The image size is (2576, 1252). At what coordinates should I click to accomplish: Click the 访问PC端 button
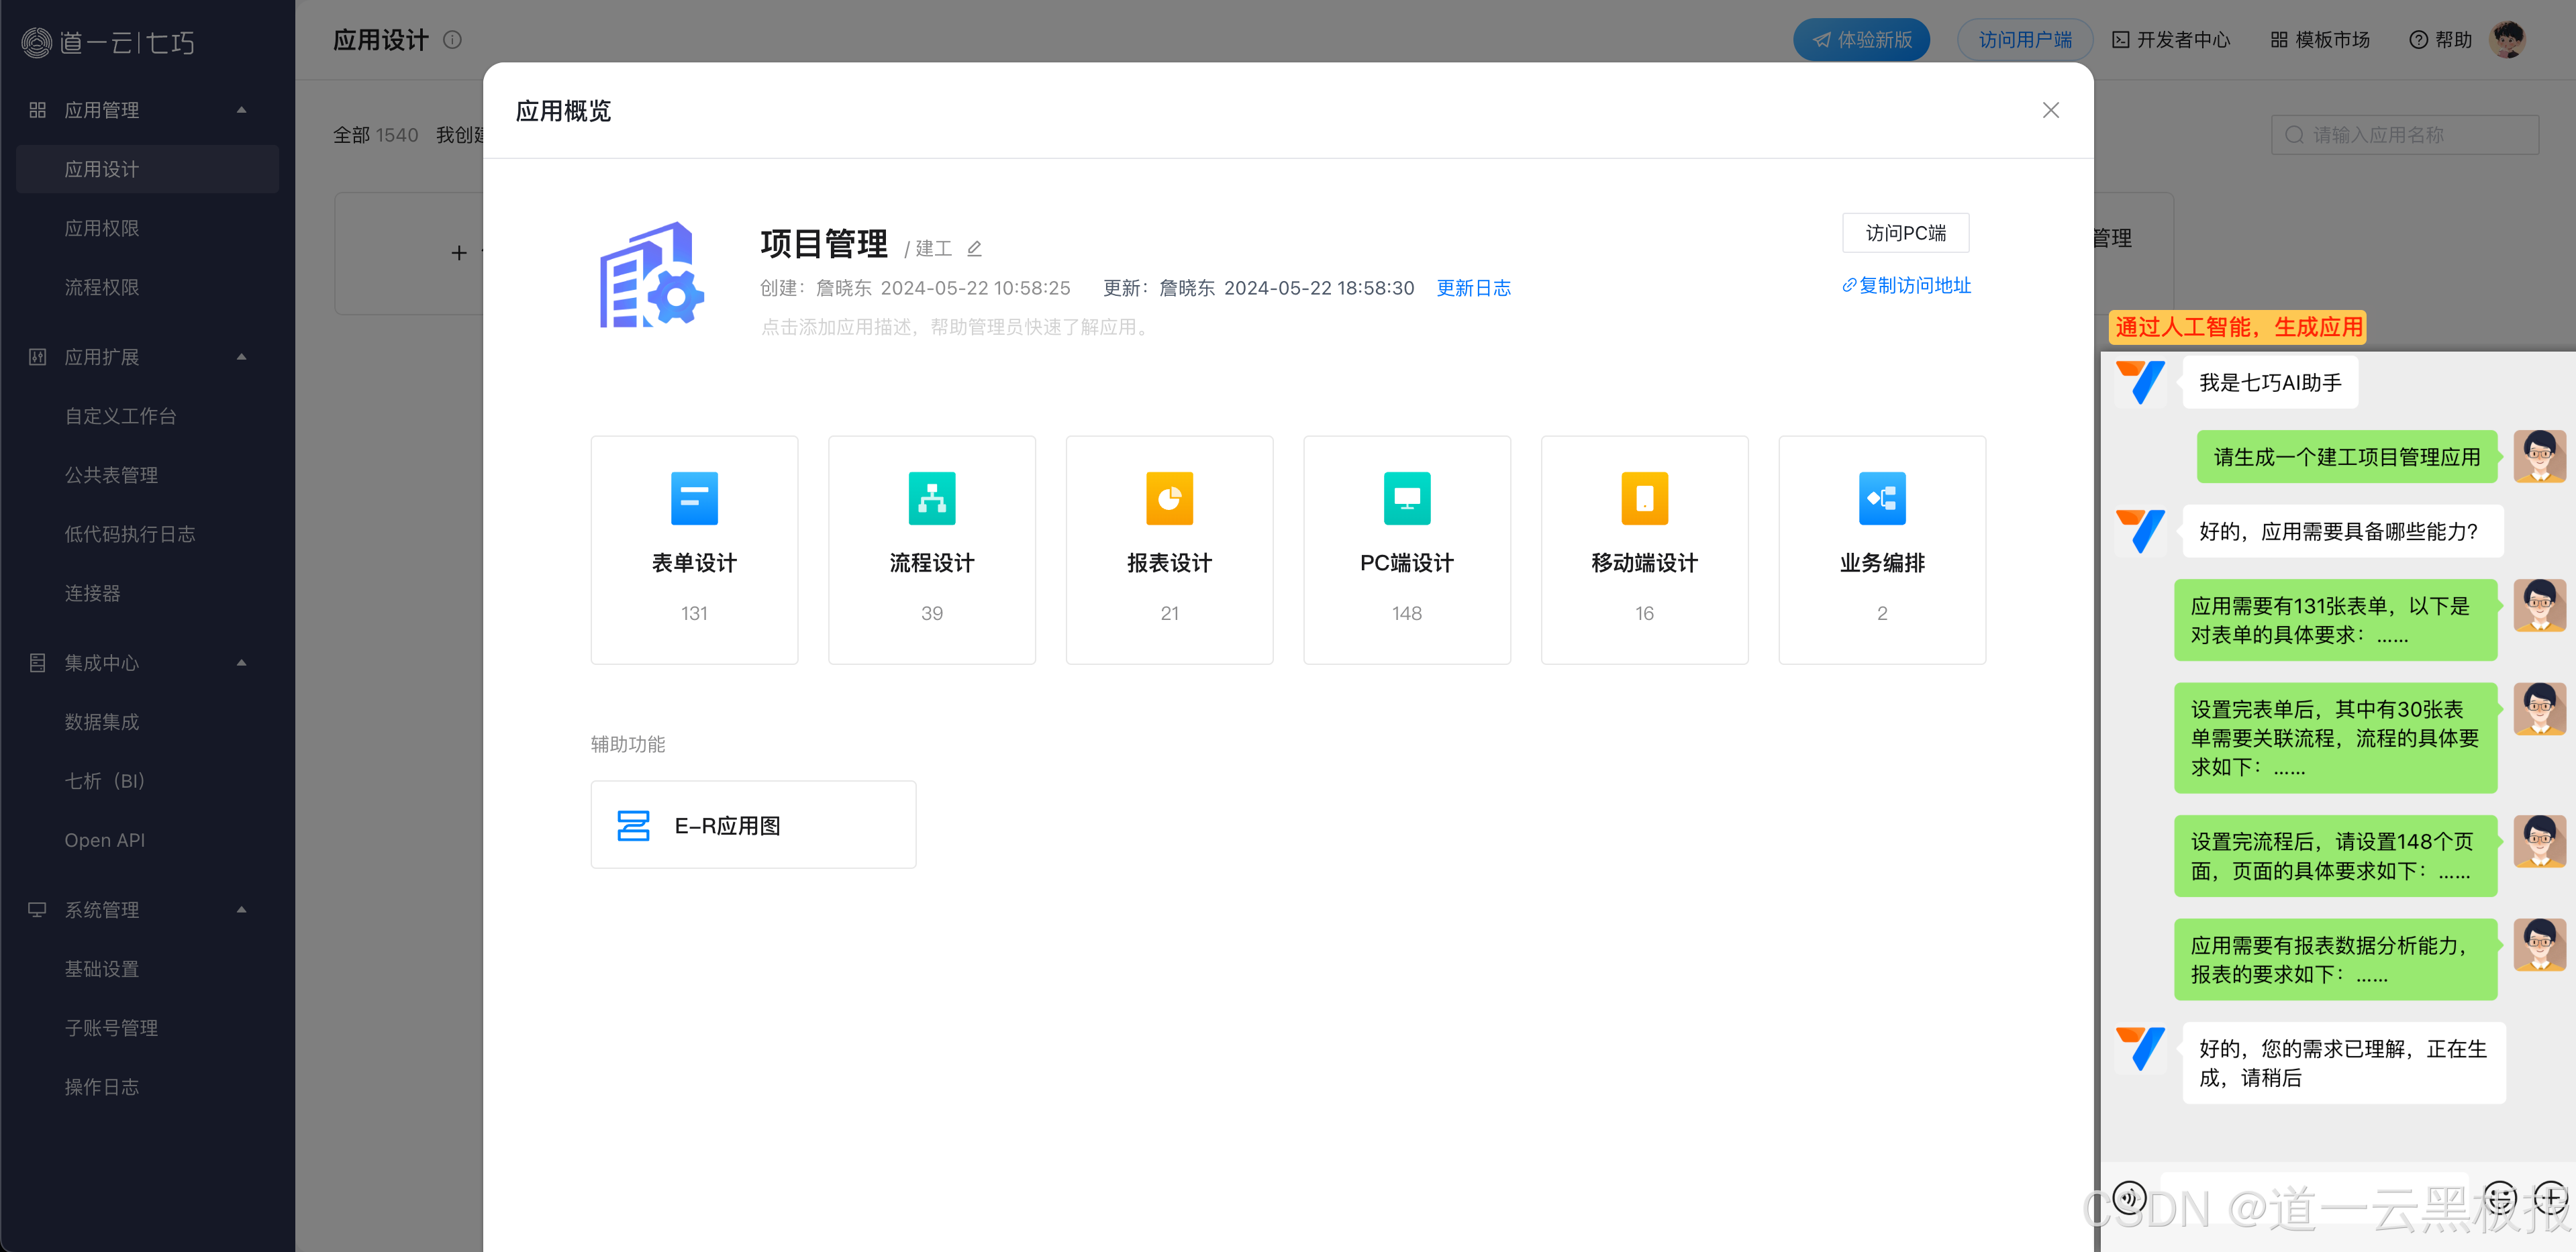(x=1905, y=233)
